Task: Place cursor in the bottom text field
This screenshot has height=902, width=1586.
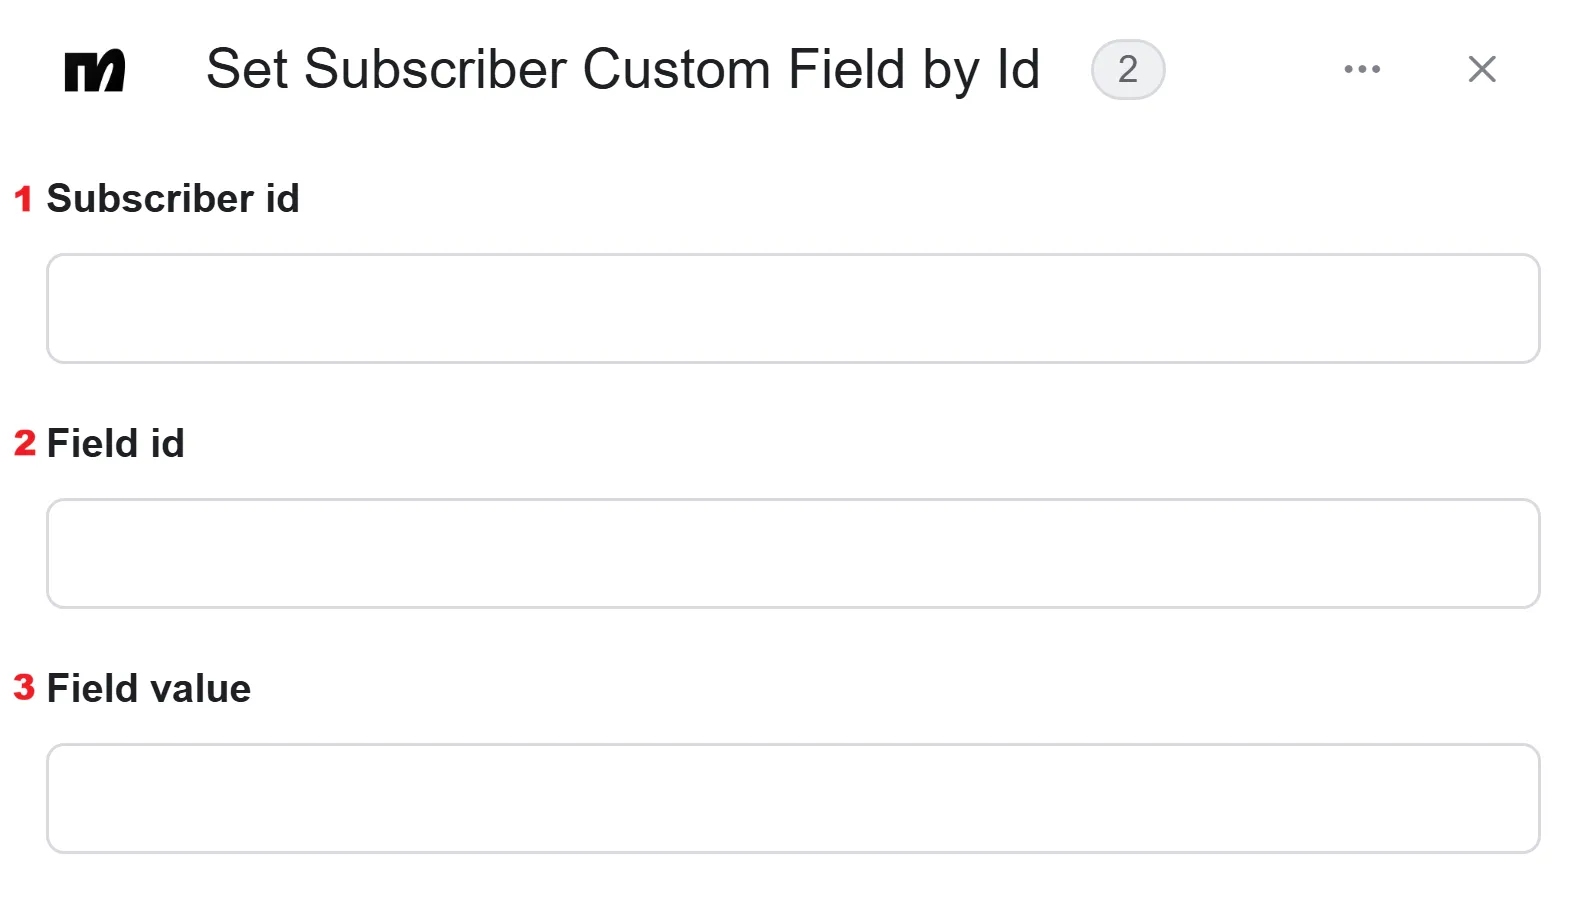Action: click(793, 798)
